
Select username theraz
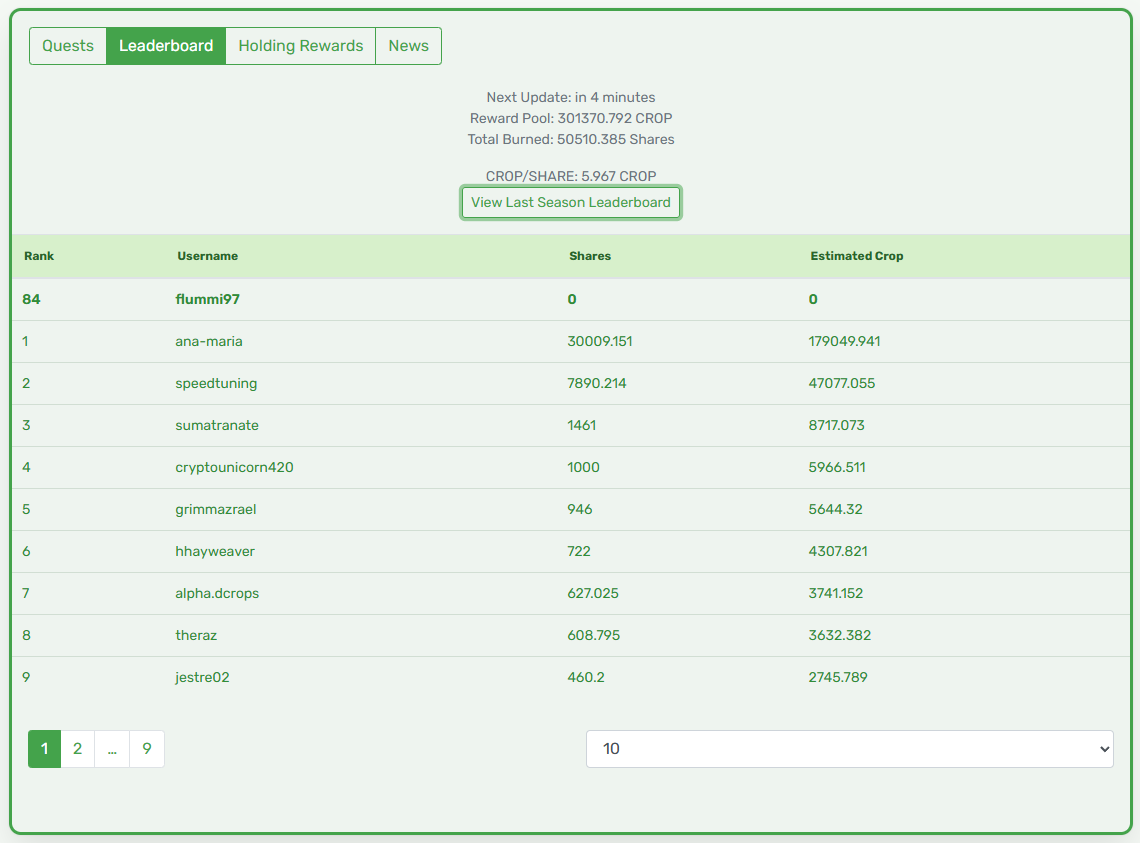(196, 635)
